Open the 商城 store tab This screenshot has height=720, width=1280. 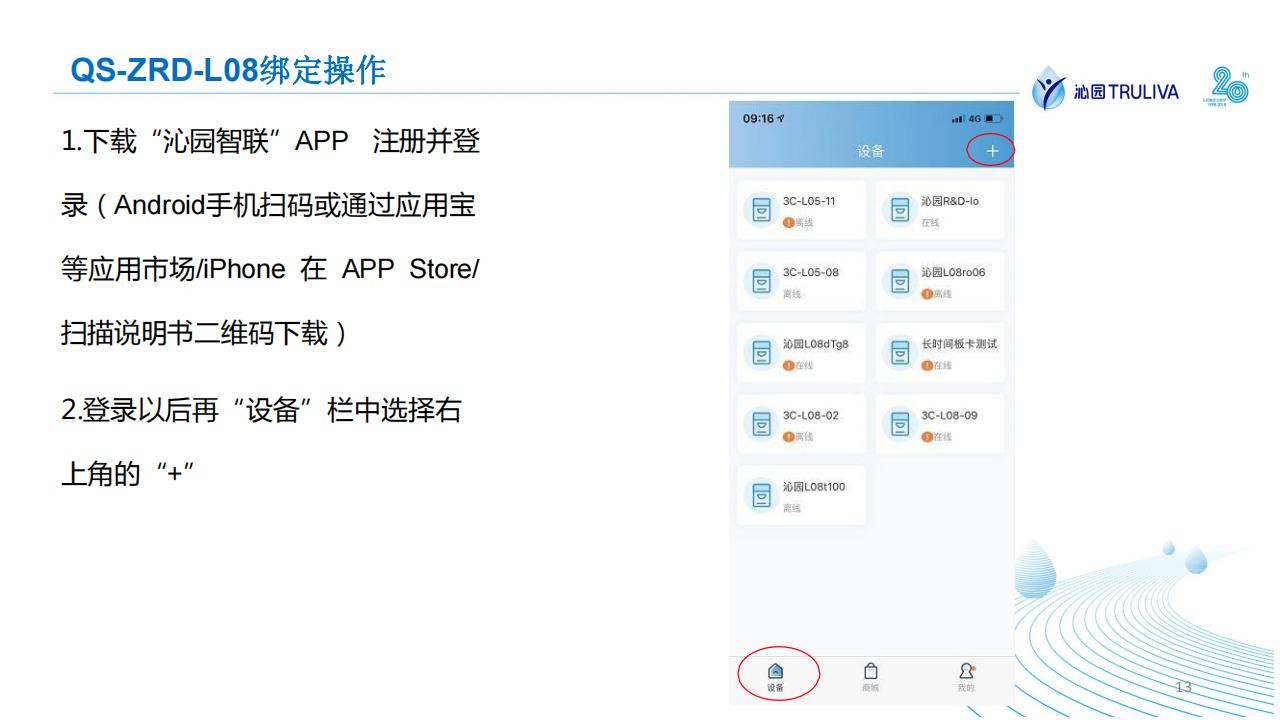(x=870, y=677)
